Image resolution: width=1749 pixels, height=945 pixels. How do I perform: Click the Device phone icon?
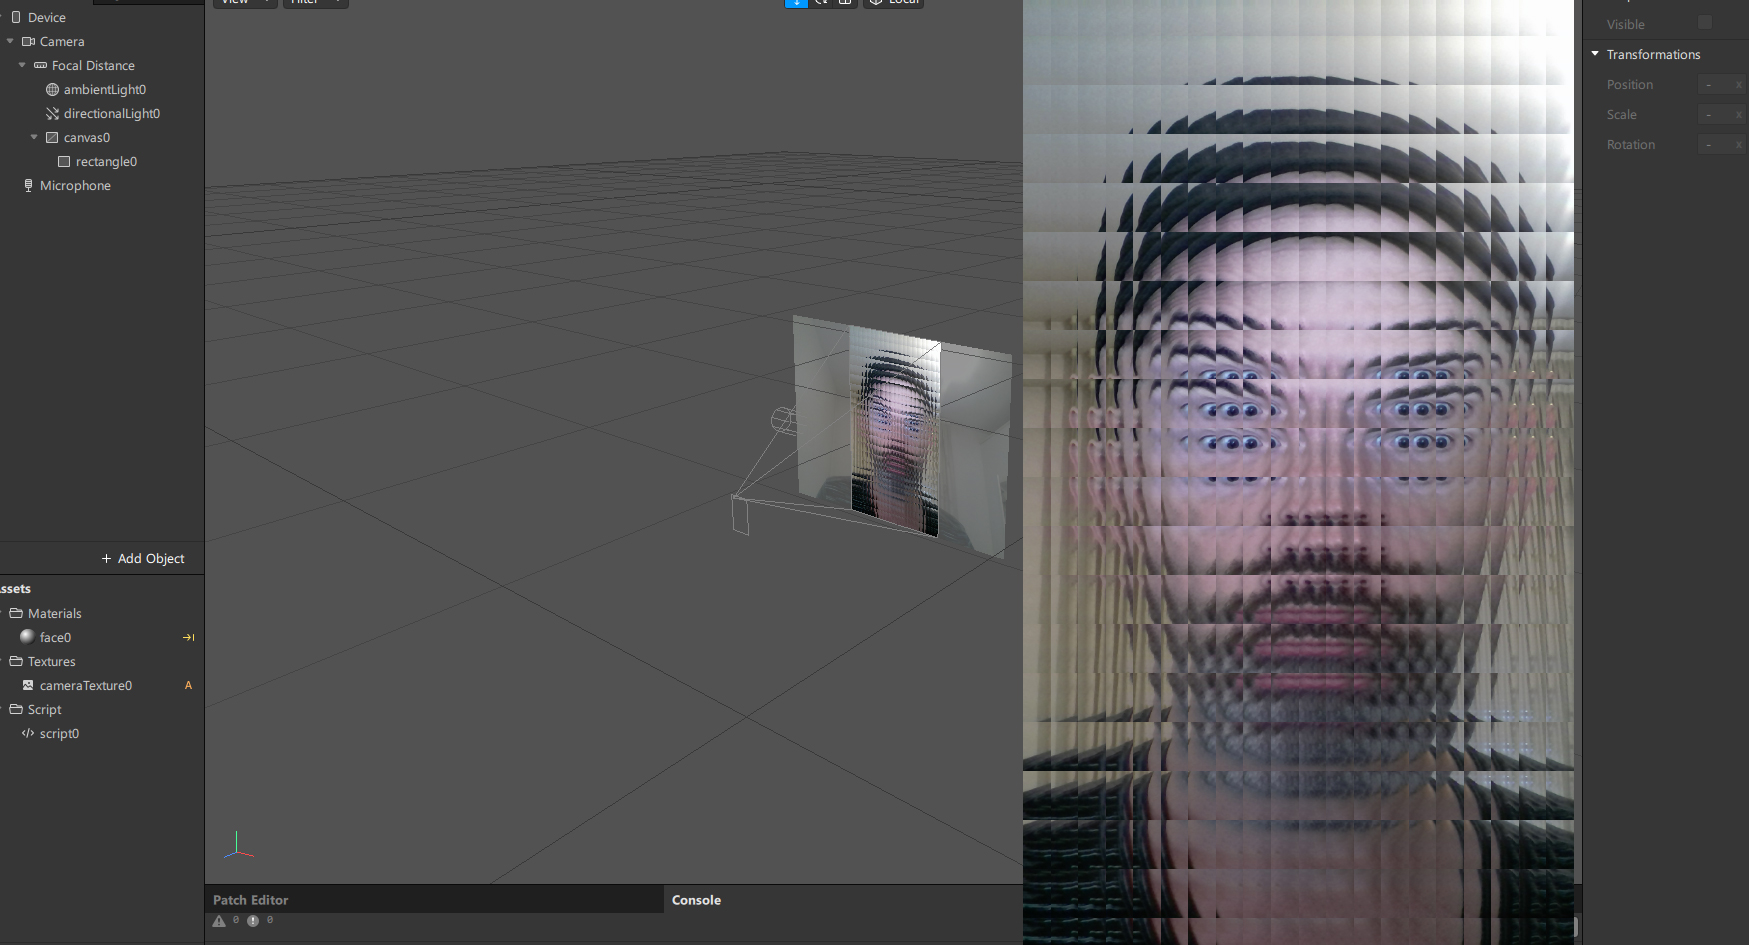(16, 17)
